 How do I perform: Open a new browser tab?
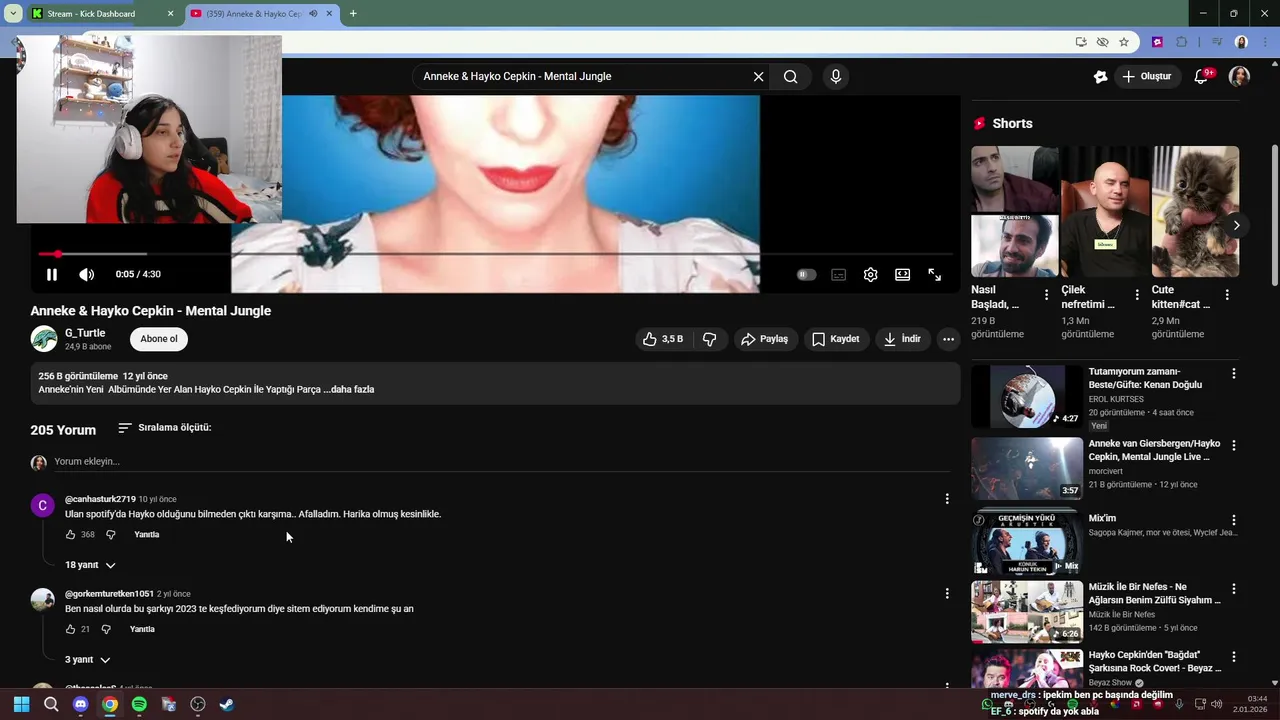[353, 14]
